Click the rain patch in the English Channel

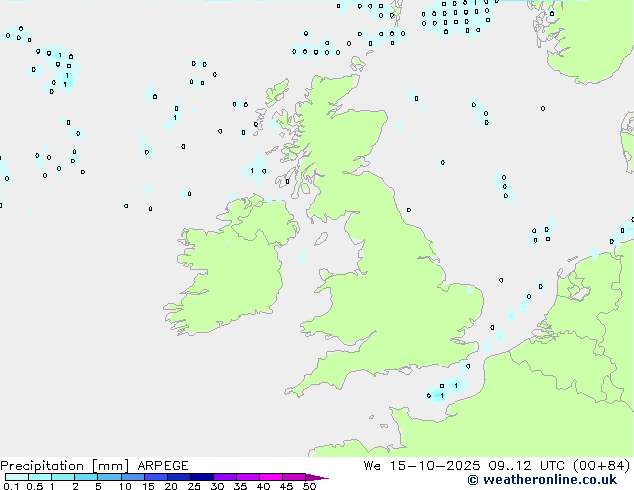click(443, 390)
